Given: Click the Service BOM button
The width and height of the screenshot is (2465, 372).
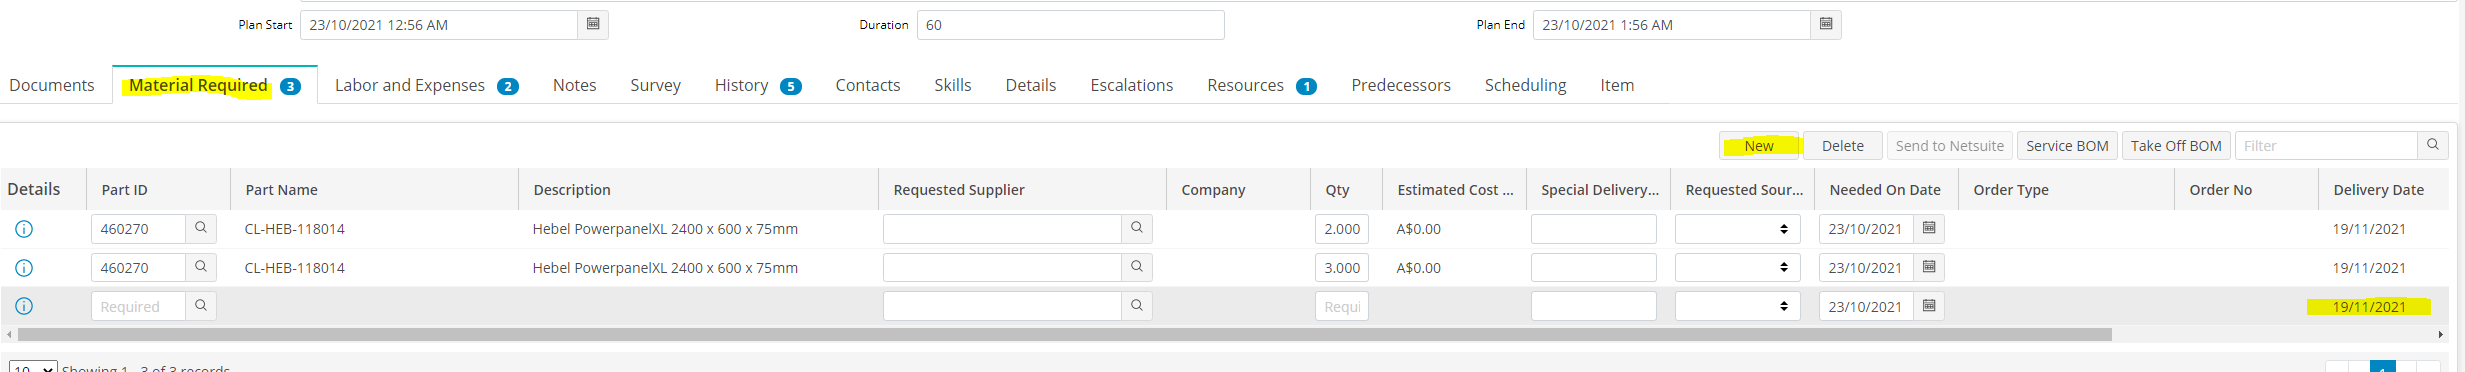Looking at the screenshot, I should click(2067, 145).
